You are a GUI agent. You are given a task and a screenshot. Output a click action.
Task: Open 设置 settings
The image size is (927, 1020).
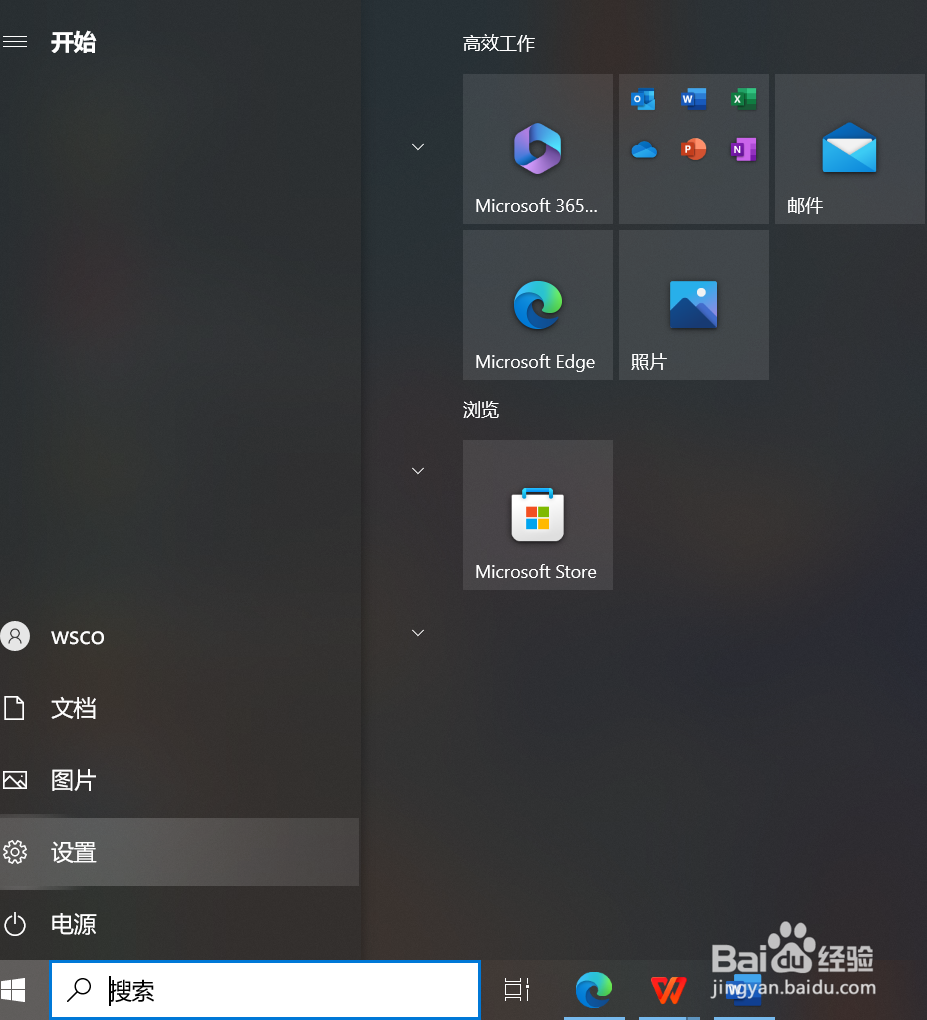pyautogui.click(x=180, y=852)
